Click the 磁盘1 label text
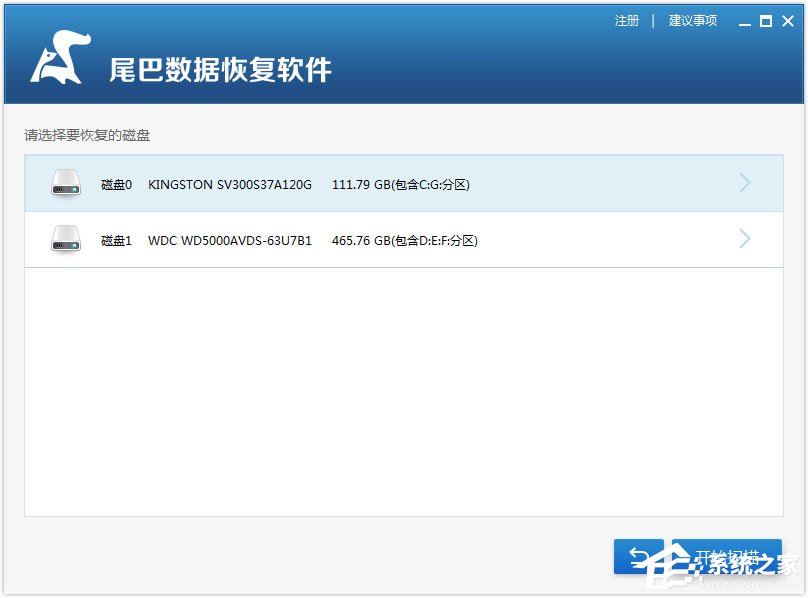The height and width of the screenshot is (598, 808). pyautogui.click(x=116, y=241)
